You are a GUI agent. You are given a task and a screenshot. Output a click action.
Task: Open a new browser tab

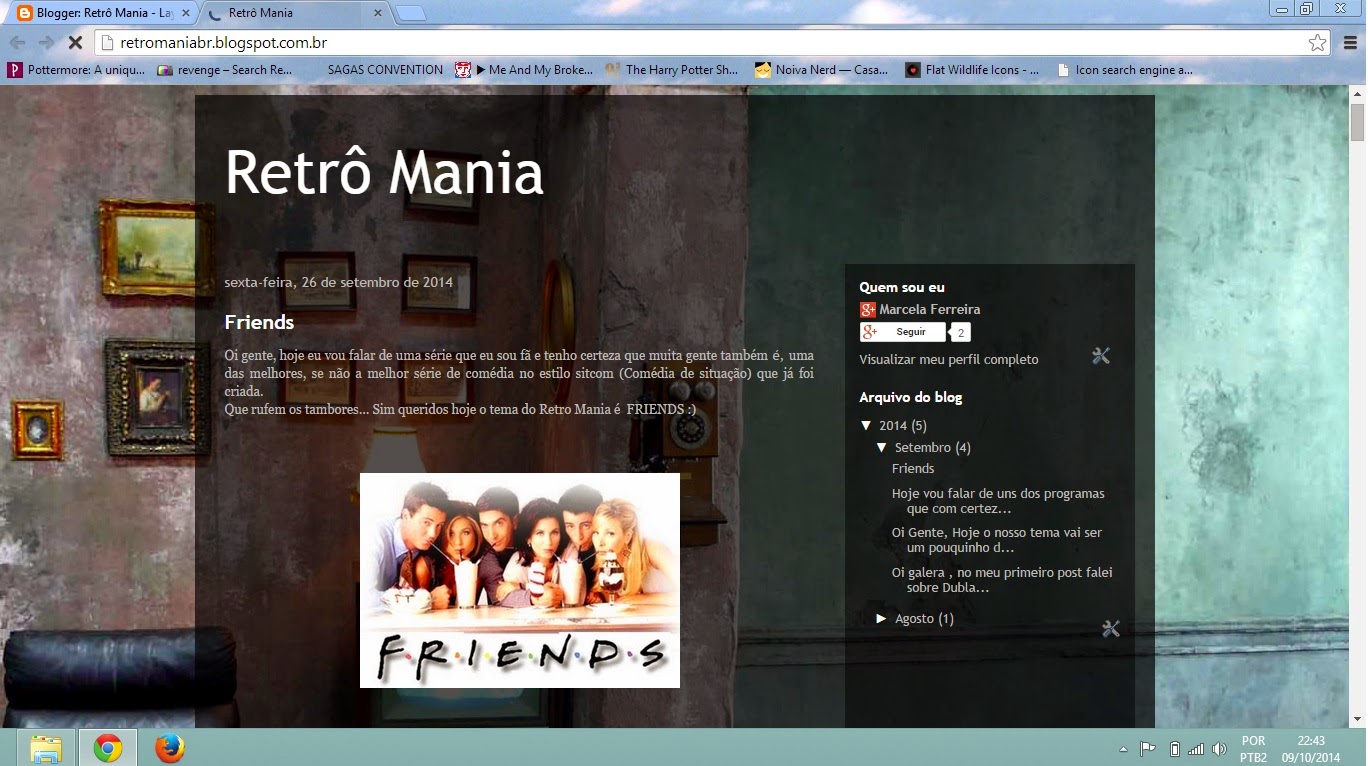click(410, 14)
